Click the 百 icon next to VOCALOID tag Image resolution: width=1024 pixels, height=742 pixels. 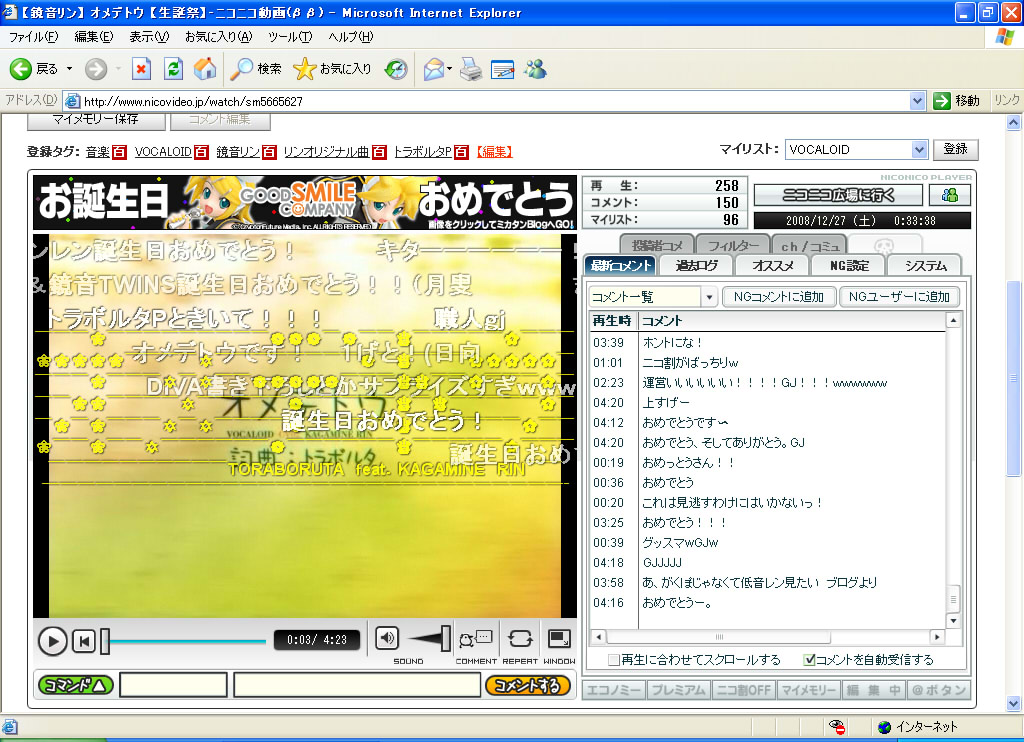pos(201,152)
